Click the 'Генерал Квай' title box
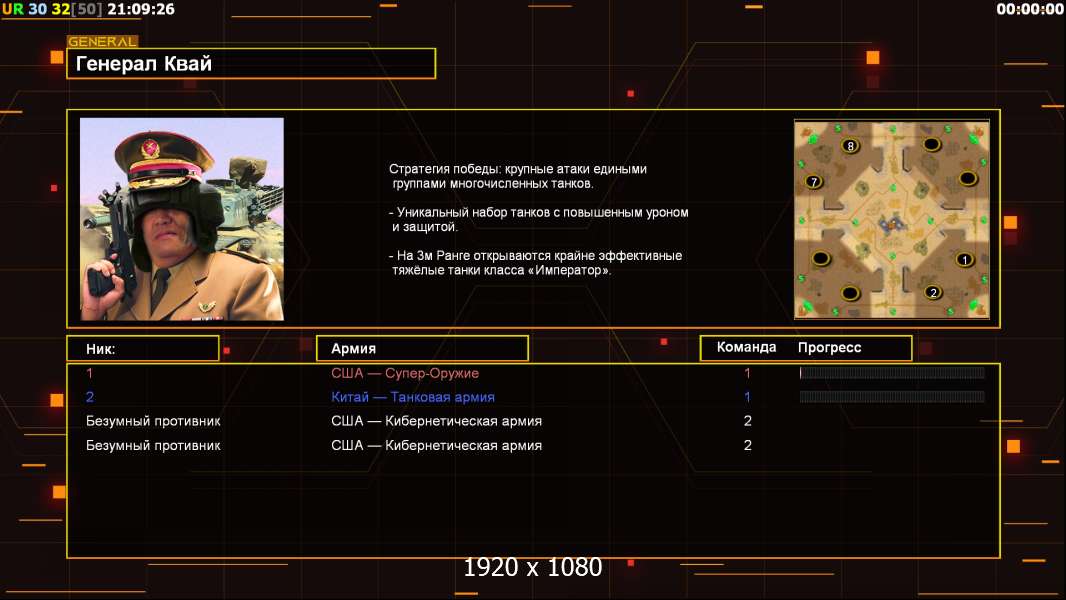The image size is (1066, 600). point(251,63)
